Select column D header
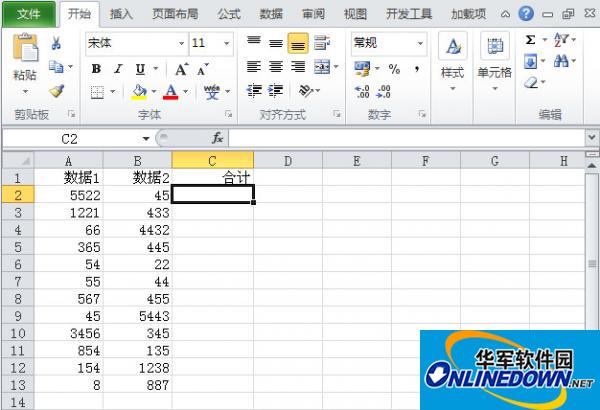The height and width of the screenshot is (410, 600). pyautogui.click(x=288, y=161)
